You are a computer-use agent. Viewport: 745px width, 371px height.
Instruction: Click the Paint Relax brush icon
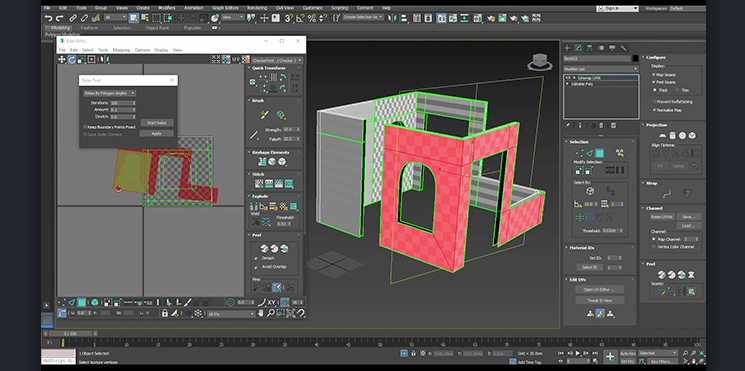point(281,114)
